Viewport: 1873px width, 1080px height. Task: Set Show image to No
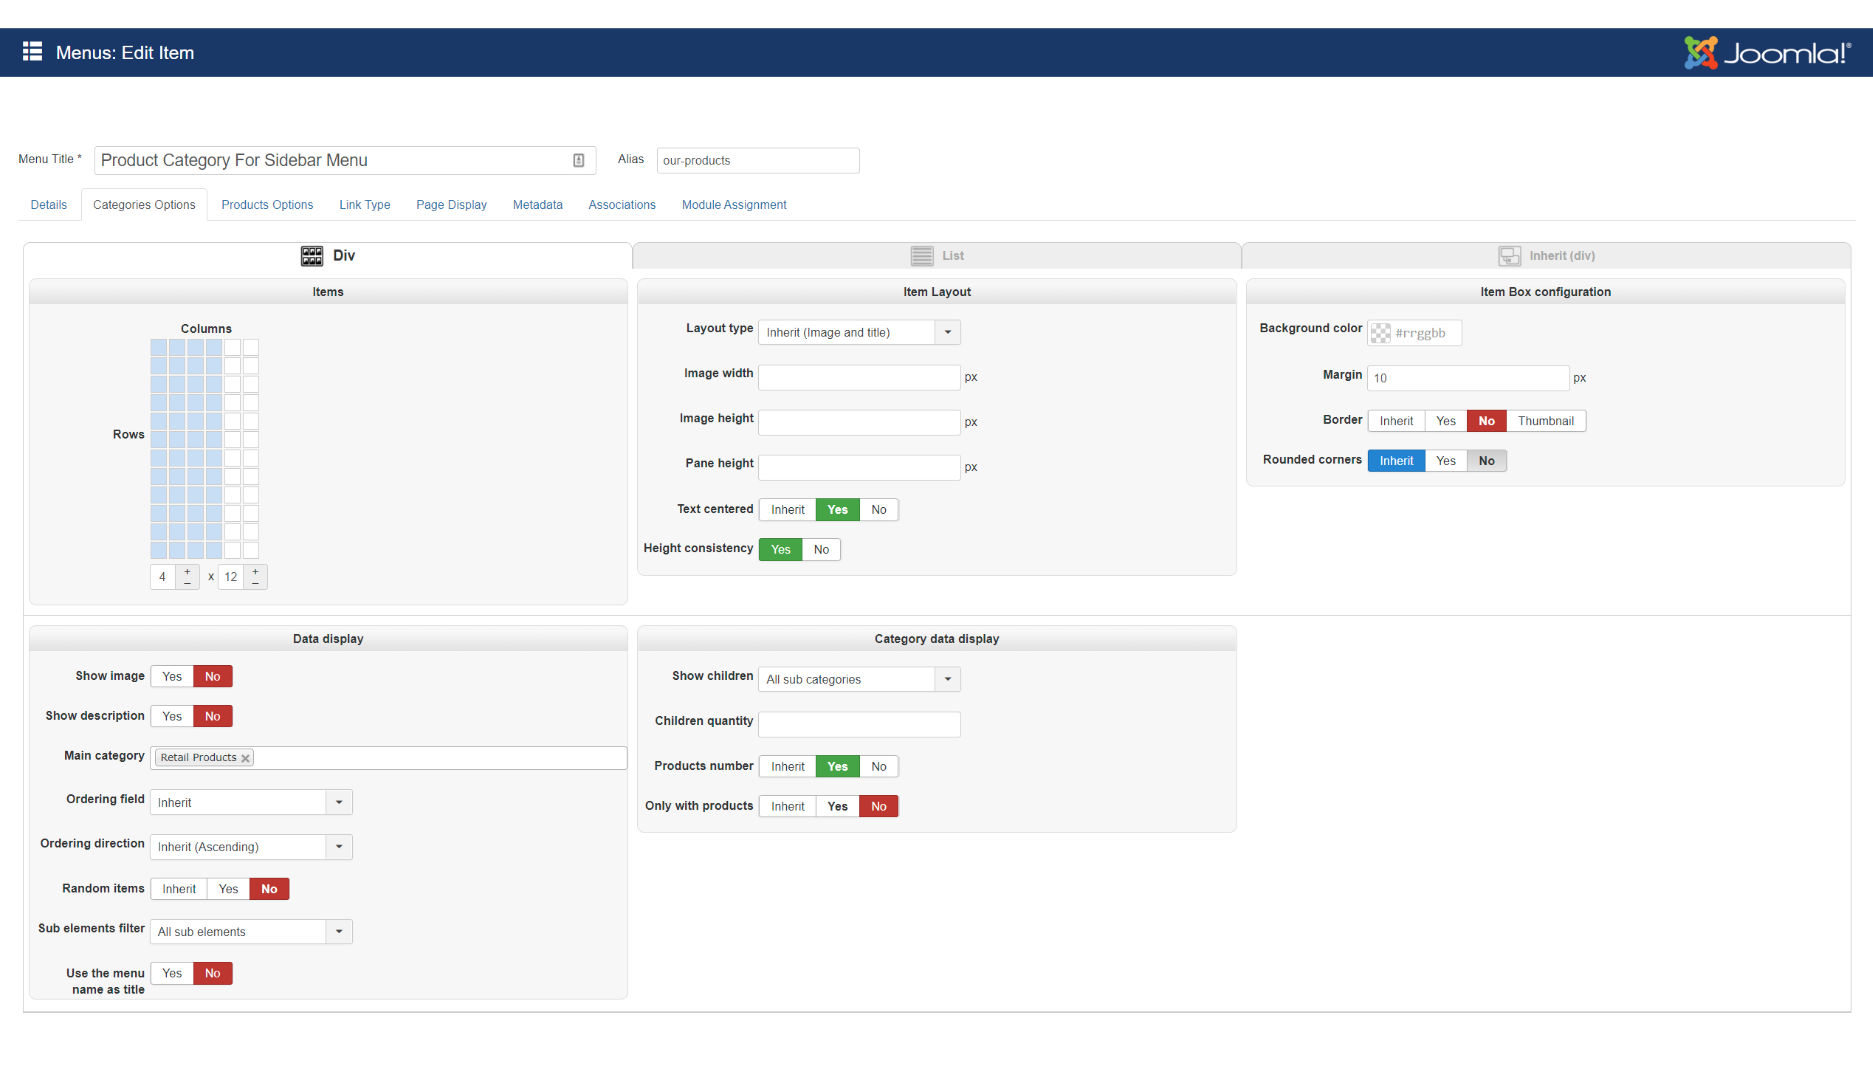(213, 677)
